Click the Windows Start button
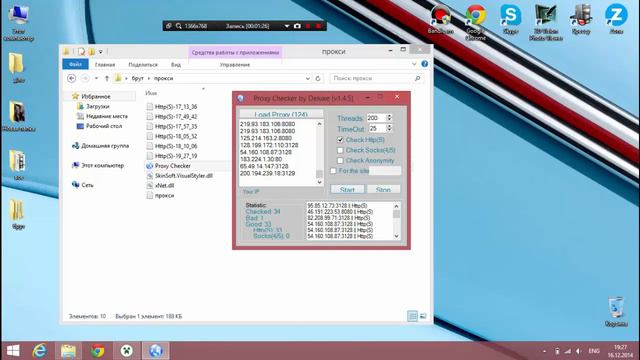 point(13,351)
